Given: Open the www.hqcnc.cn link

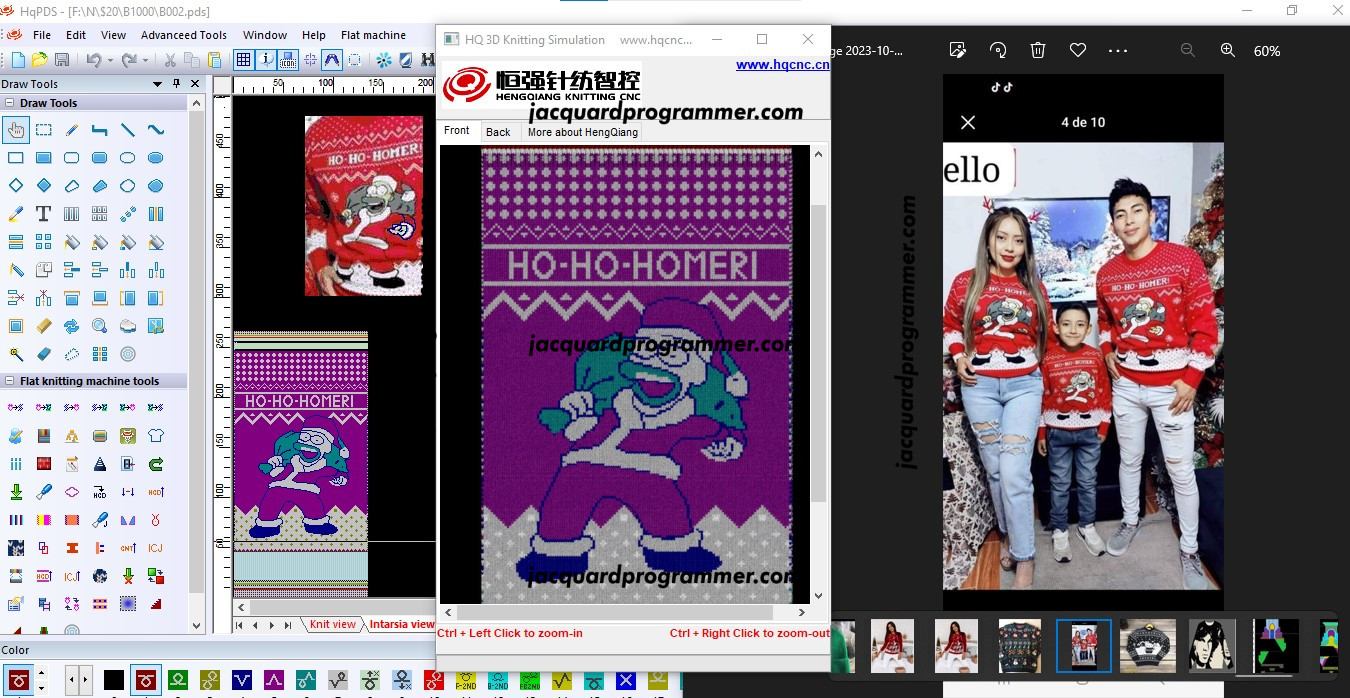Looking at the screenshot, I should coord(782,65).
